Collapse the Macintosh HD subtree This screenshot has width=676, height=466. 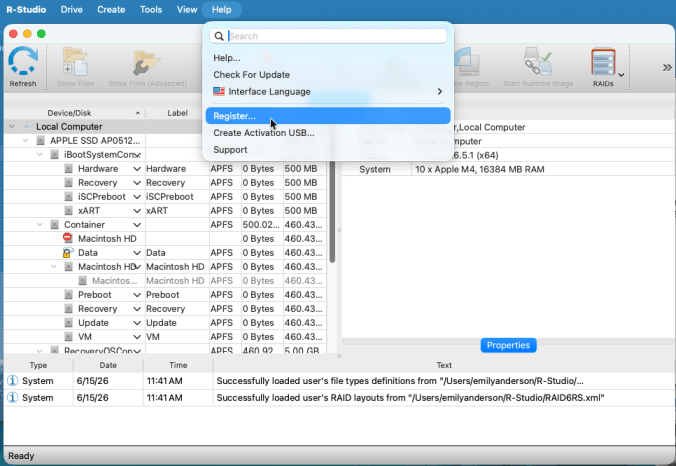point(53,267)
